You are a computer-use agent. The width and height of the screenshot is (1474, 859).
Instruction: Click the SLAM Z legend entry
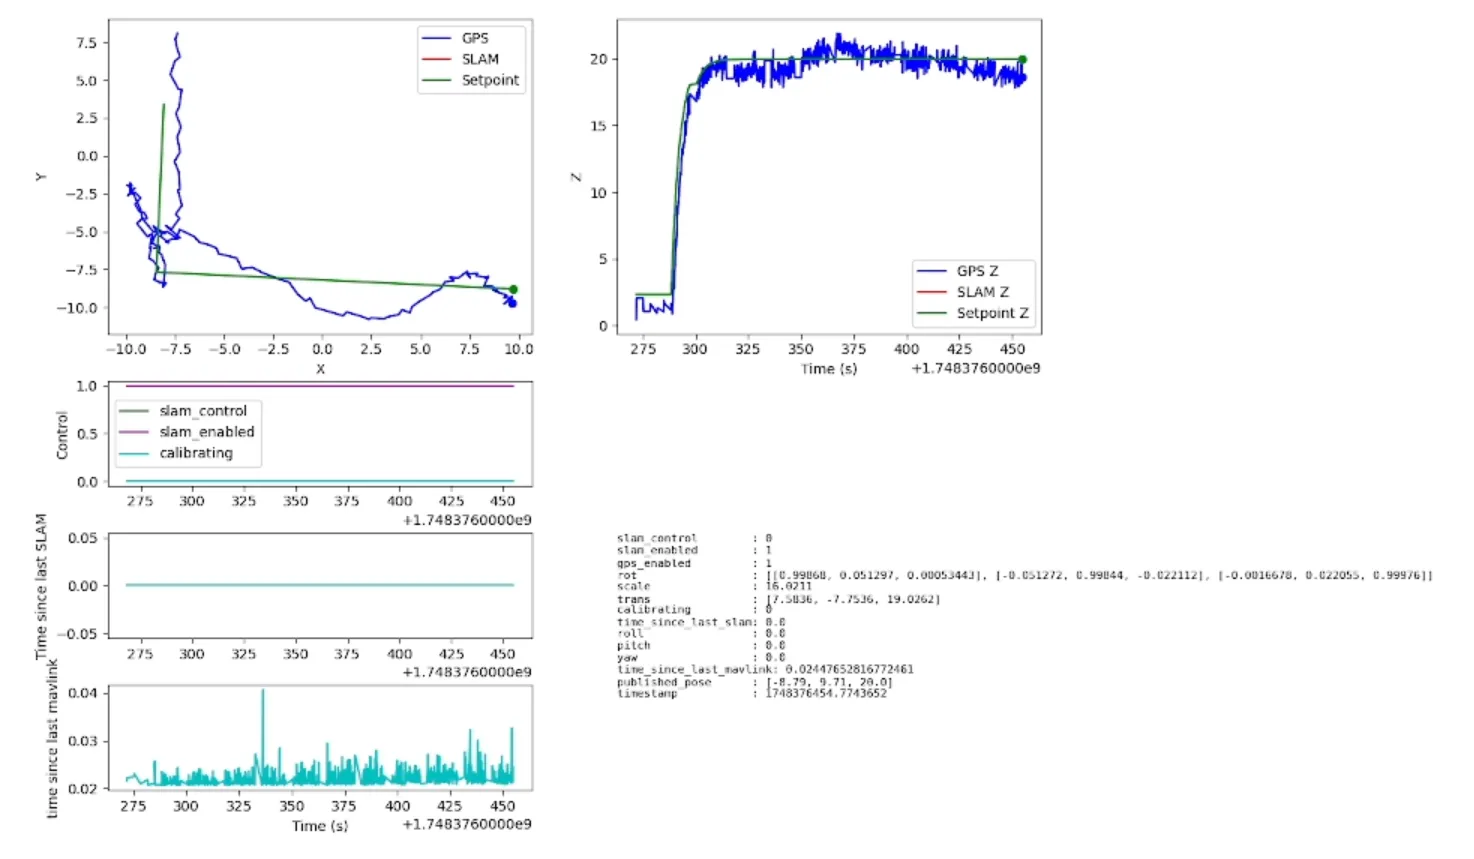pyautogui.click(x=963, y=292)
